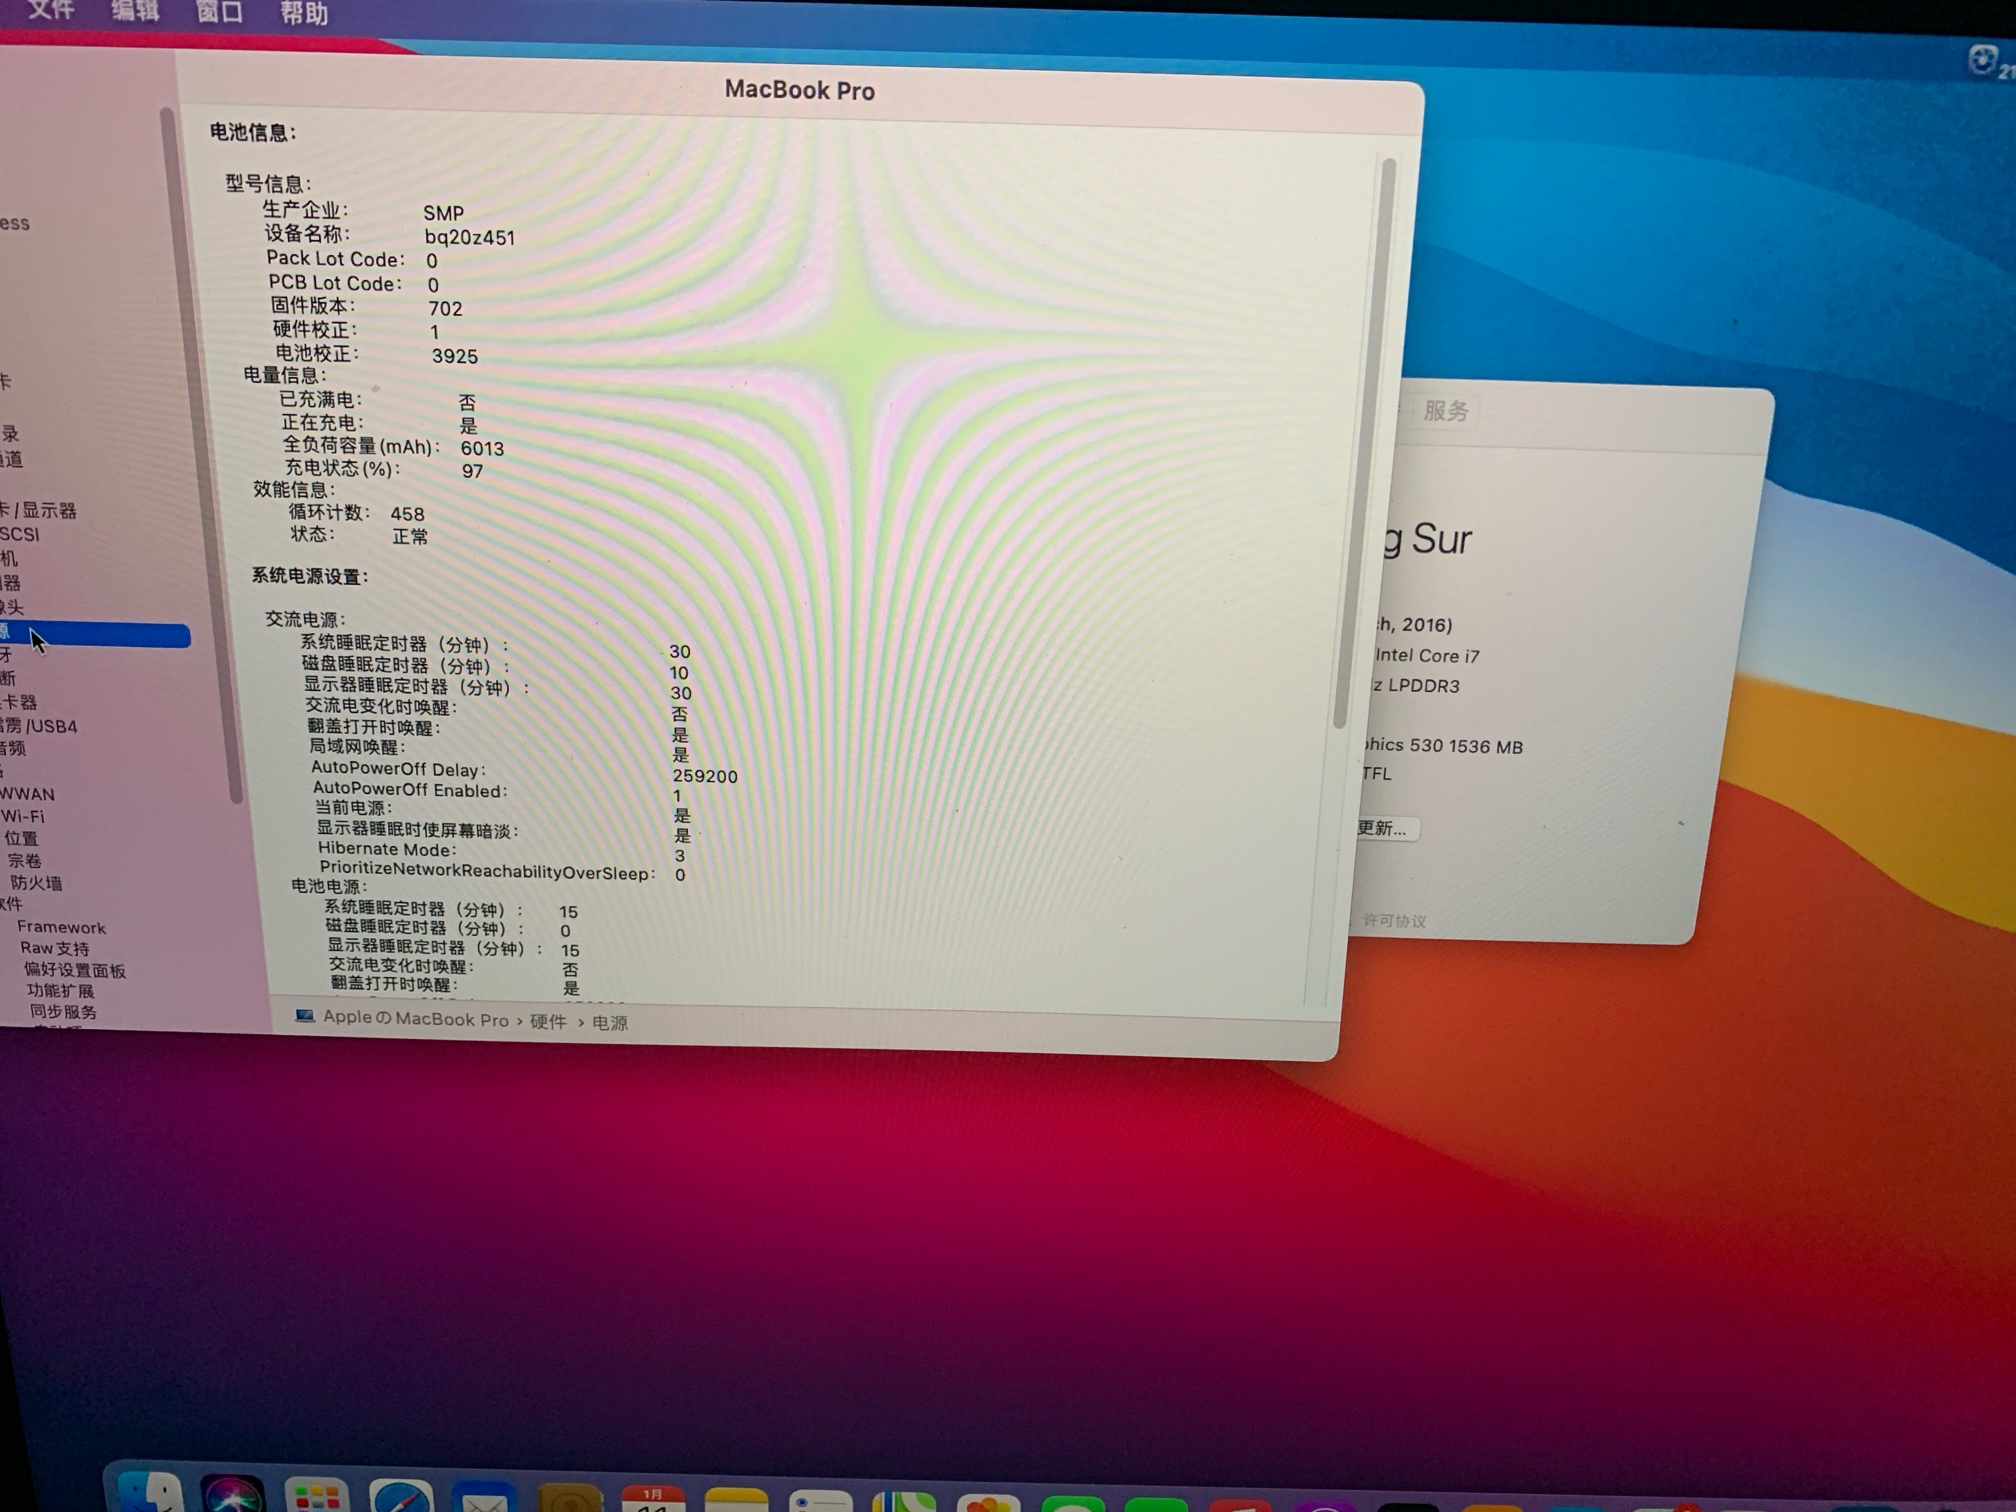The image size is (2016, 1512).
Task: Select Wi-Fi in the sidebar
Action: (x=22, y=816)
